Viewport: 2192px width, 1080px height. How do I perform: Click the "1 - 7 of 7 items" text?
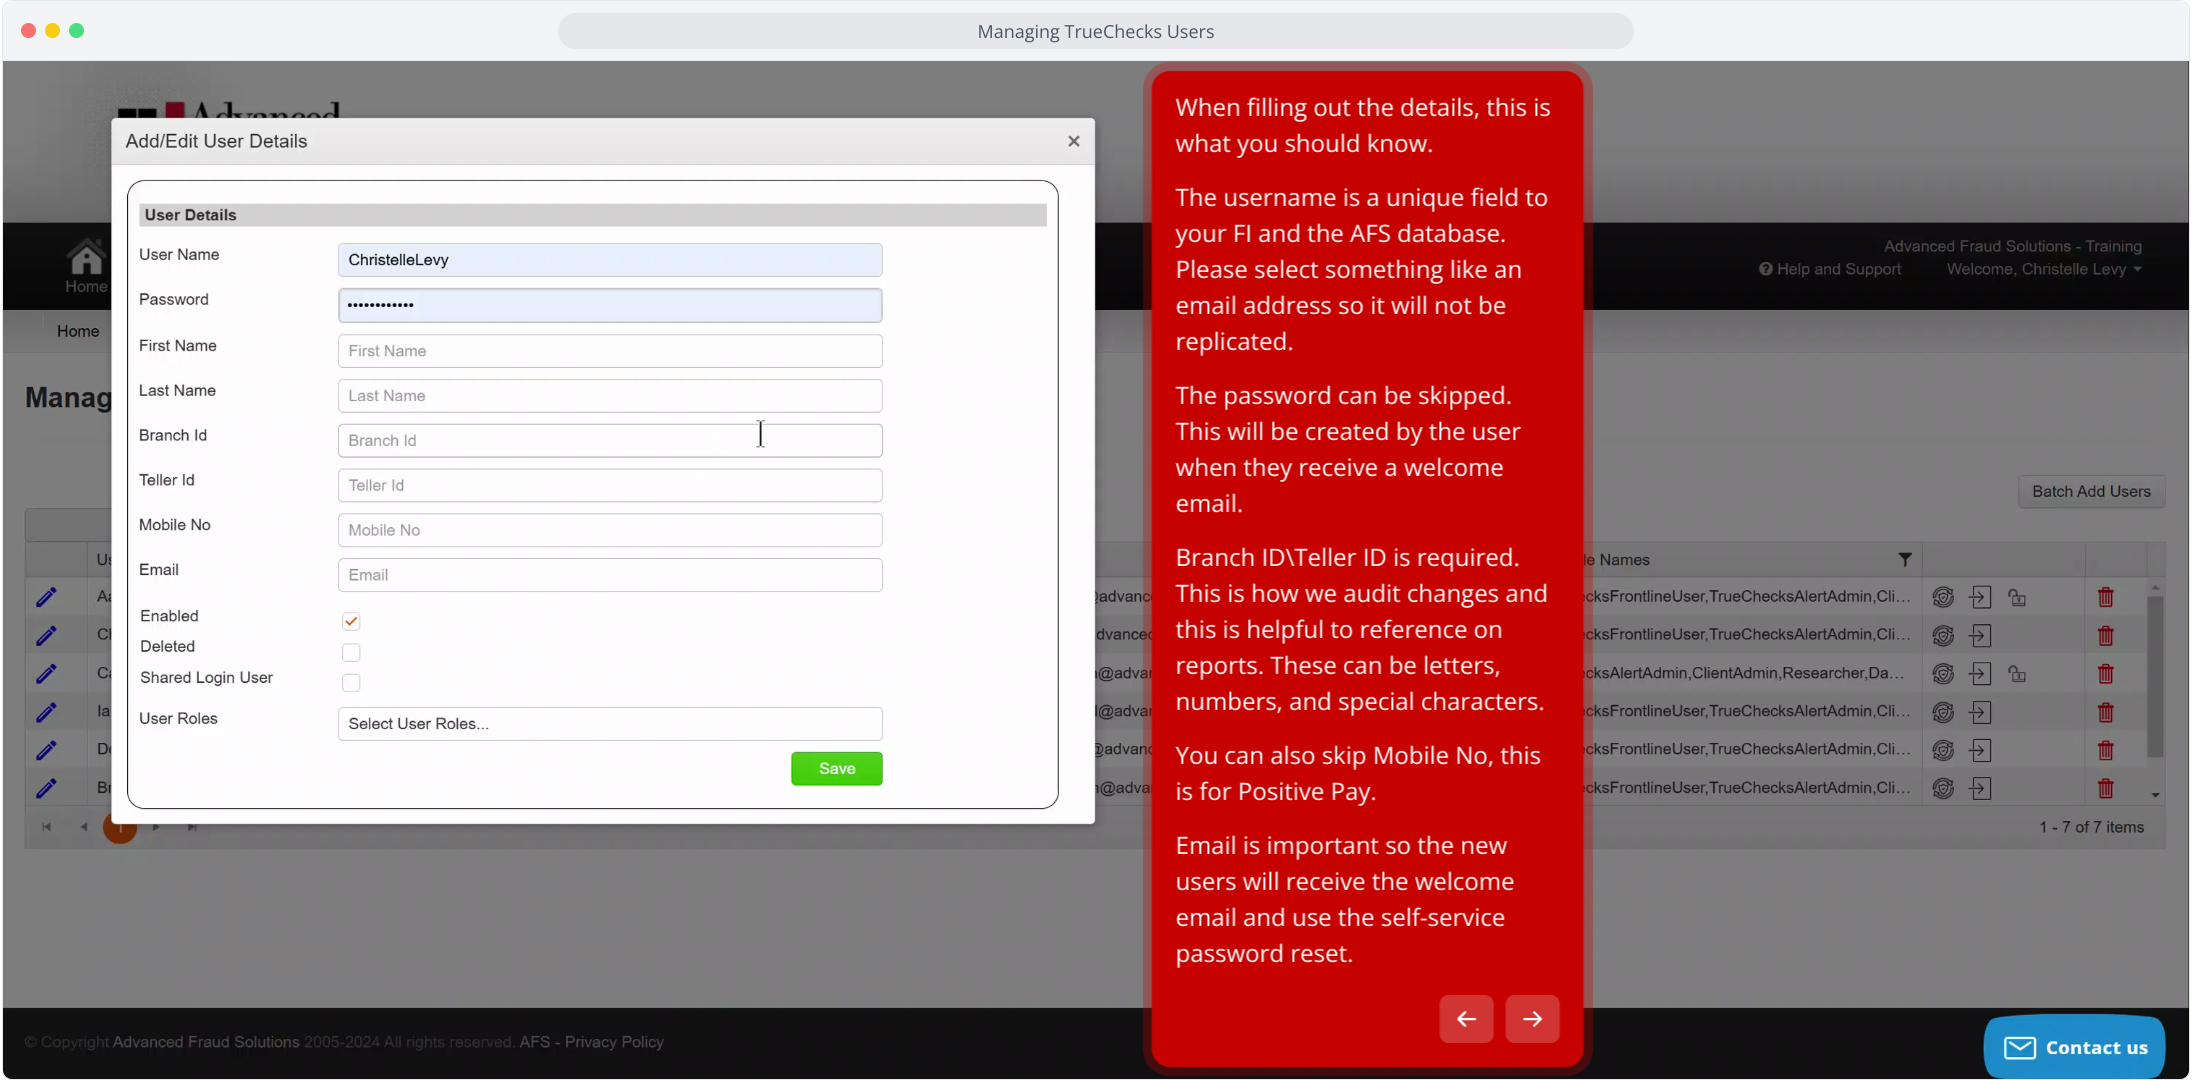tap(2092, 827)
